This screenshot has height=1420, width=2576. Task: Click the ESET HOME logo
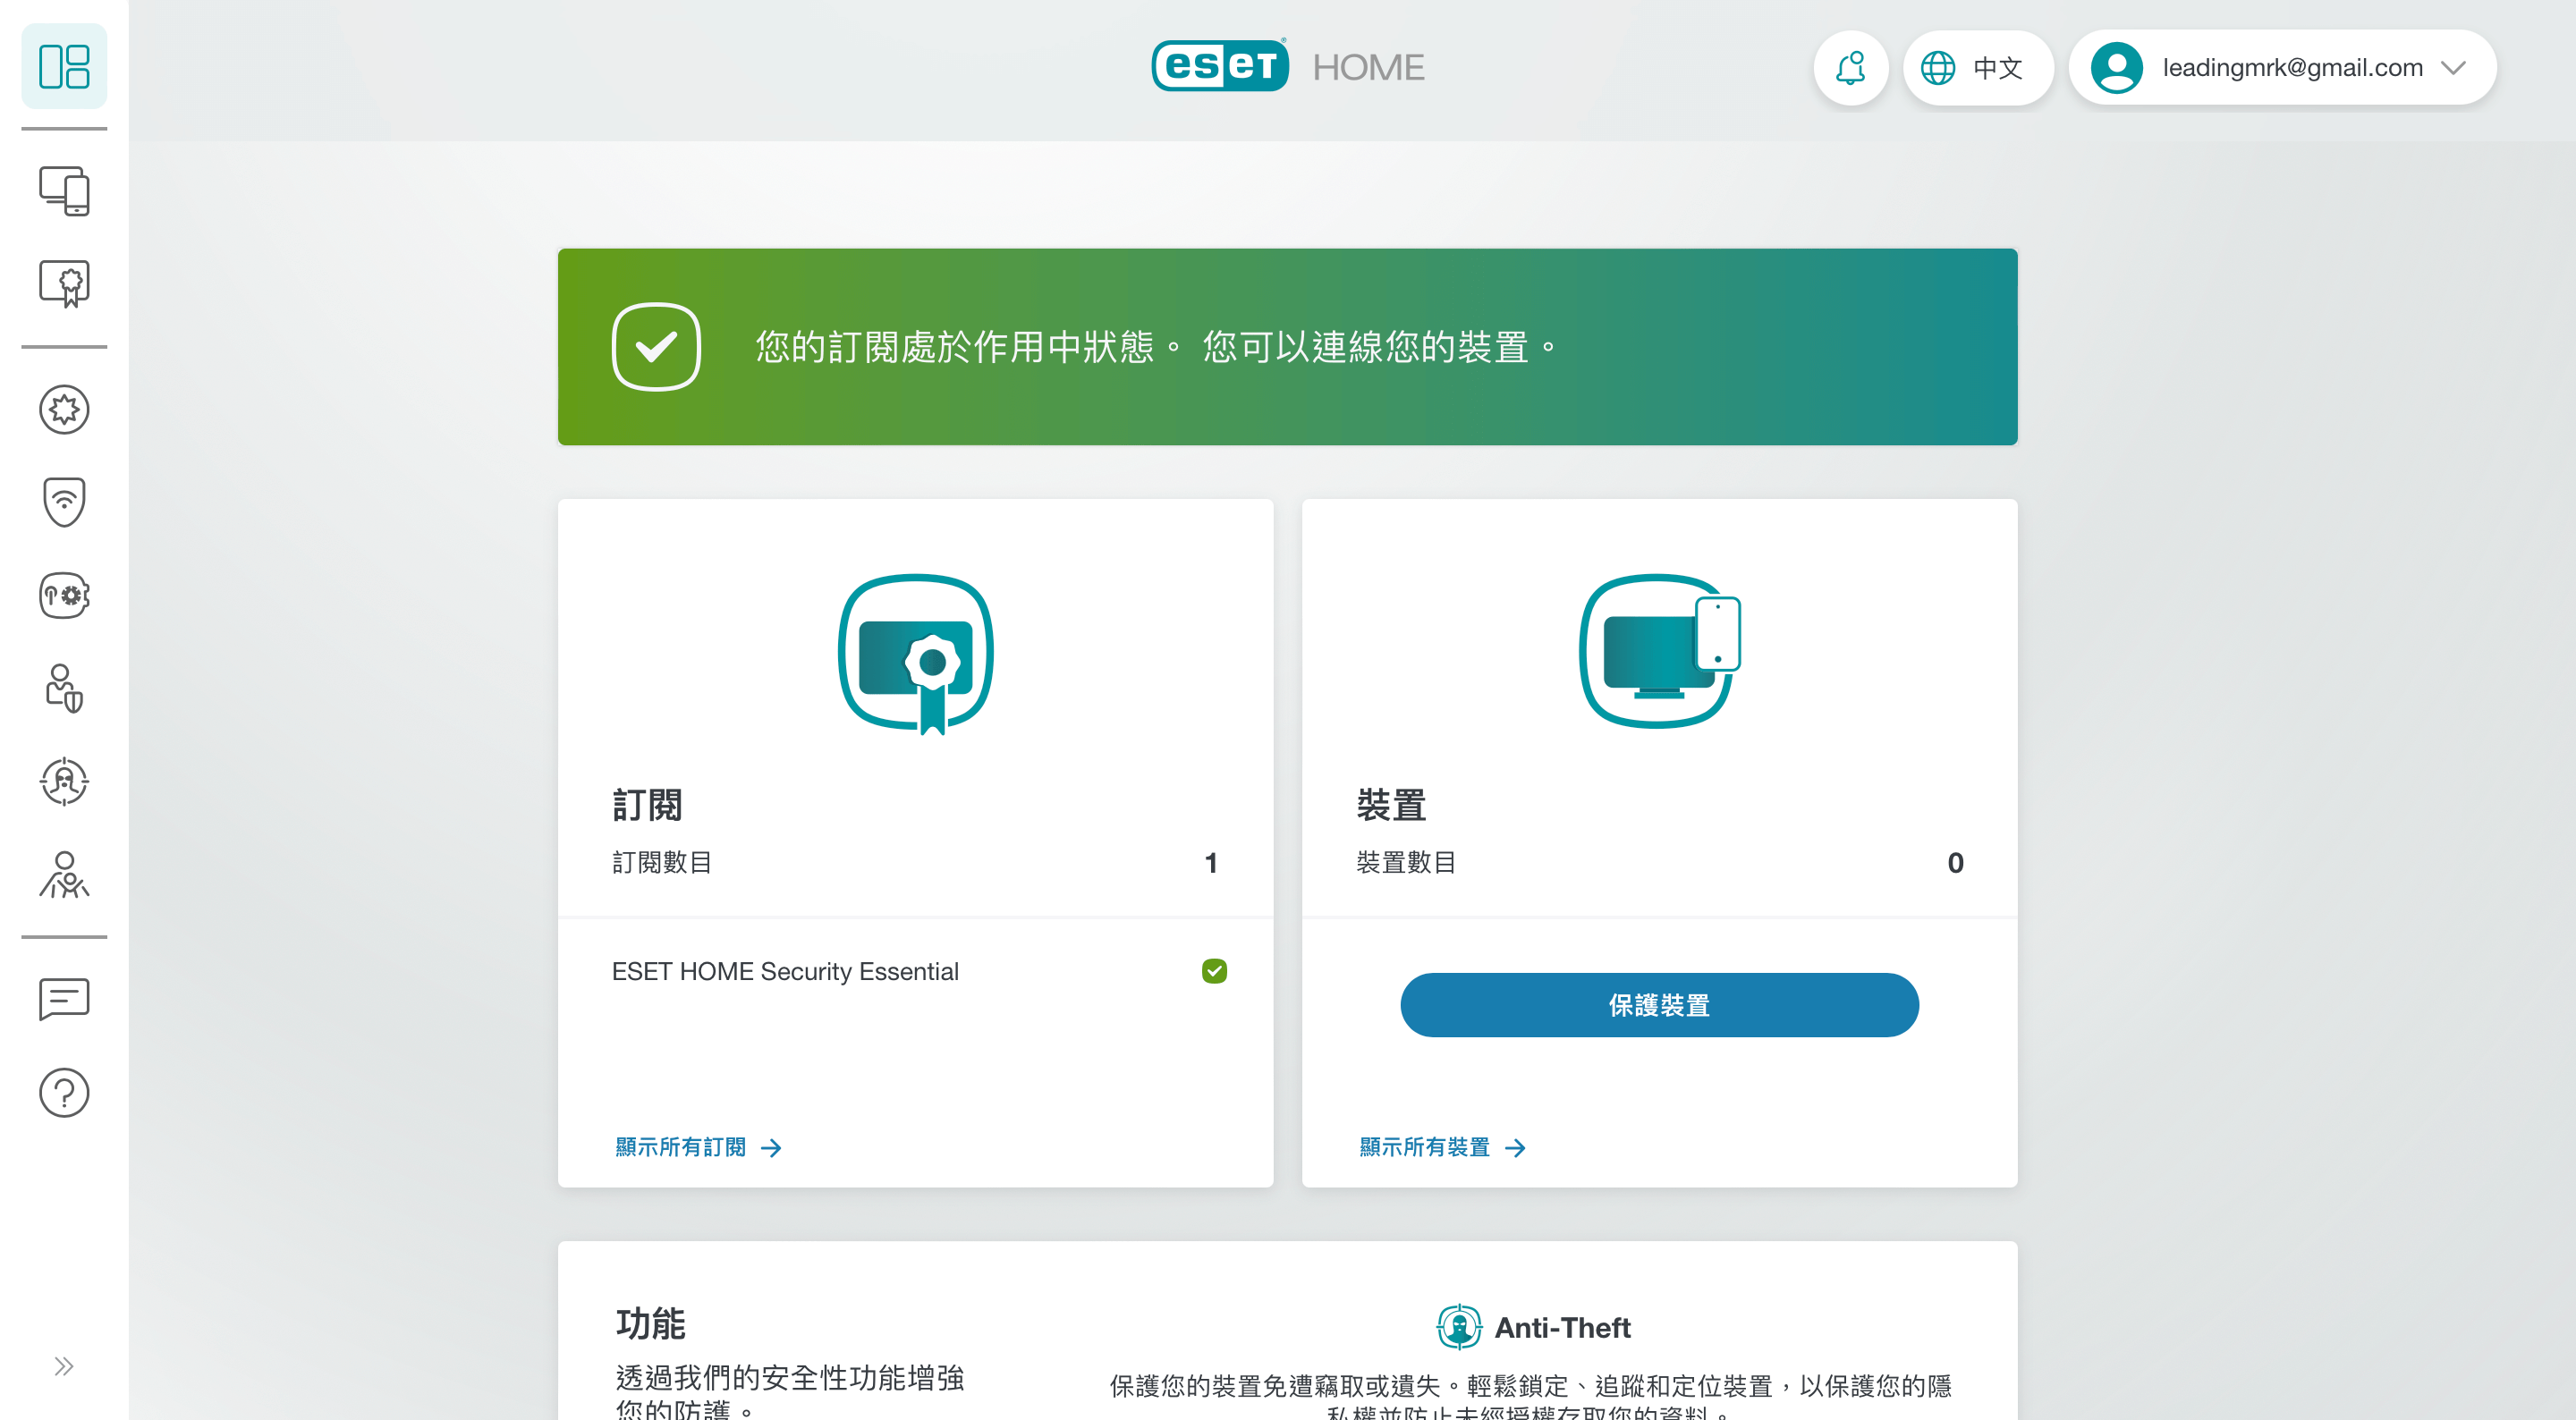pyautogui.click(x=1288, y=66)
